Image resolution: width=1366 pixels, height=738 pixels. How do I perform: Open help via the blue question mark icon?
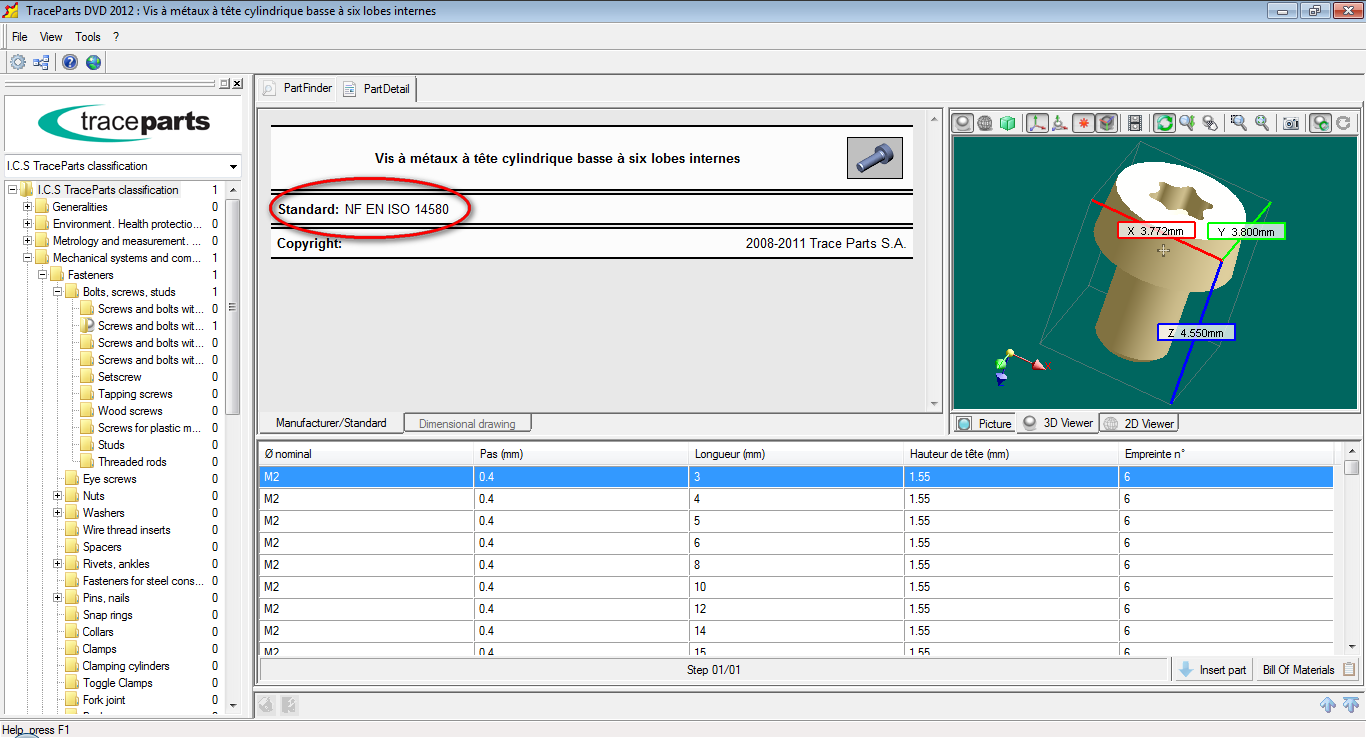(70, 62)
